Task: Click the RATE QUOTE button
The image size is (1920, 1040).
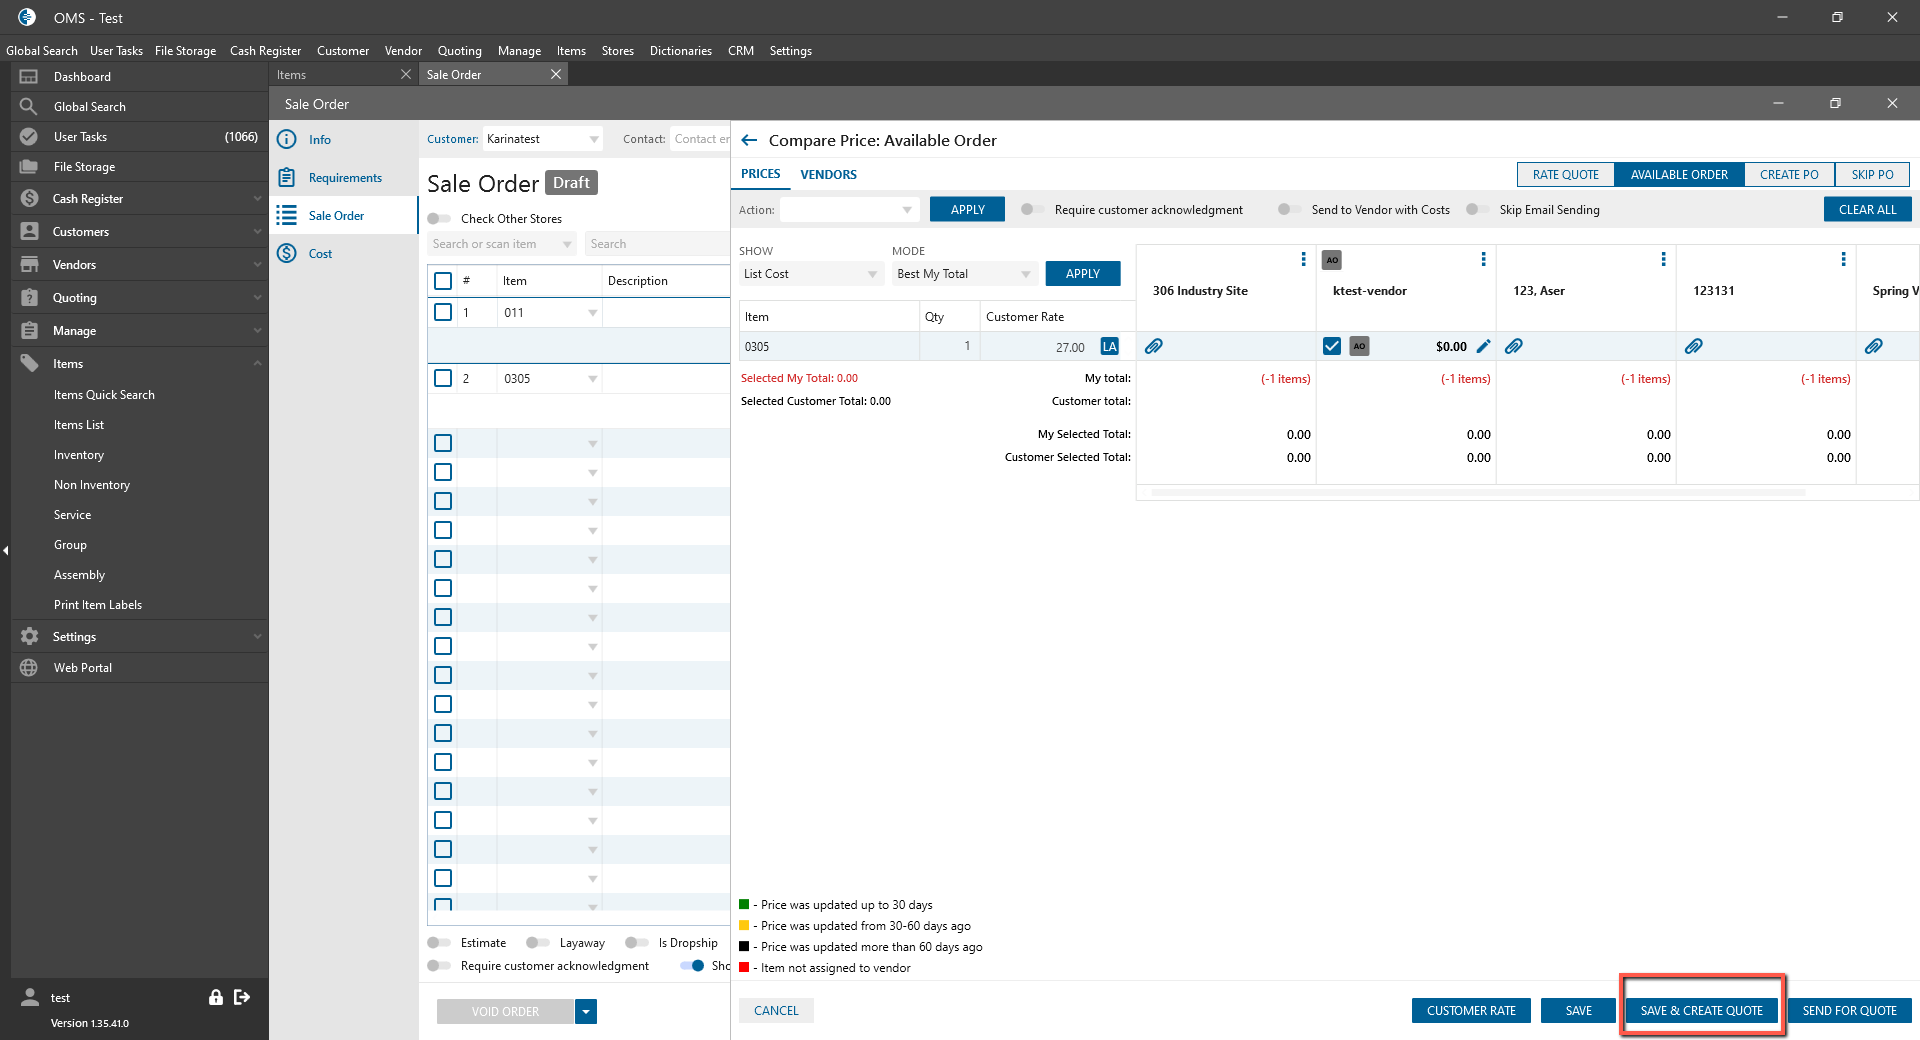Action: tap(1565, 175)
